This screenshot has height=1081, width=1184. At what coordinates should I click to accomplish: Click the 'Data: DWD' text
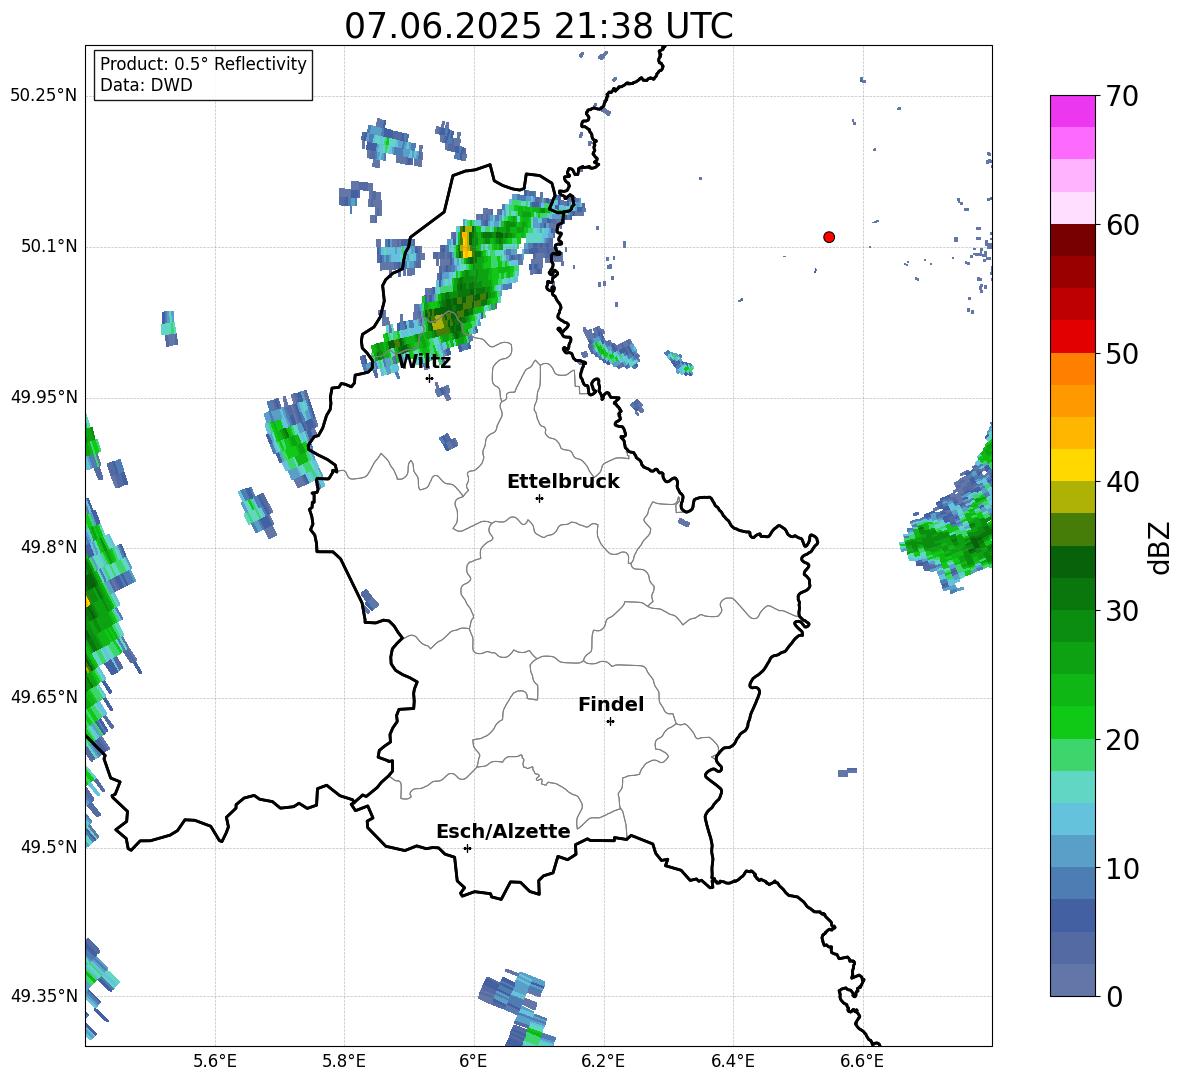pyautogui.click(x=146, y=85)
